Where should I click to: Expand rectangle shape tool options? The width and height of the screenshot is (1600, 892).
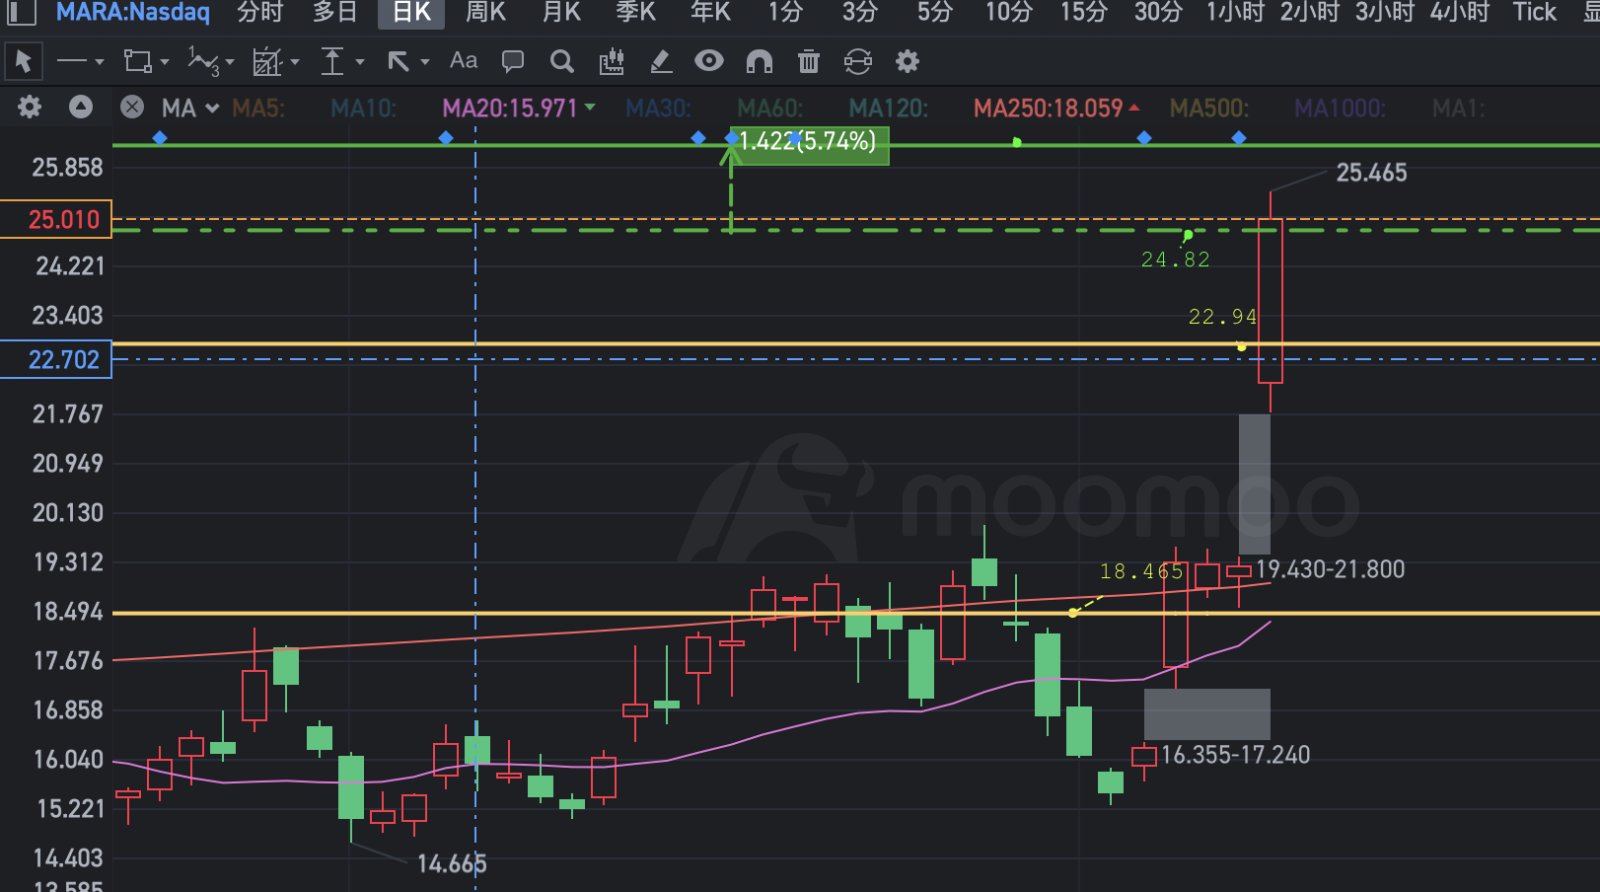165,62
